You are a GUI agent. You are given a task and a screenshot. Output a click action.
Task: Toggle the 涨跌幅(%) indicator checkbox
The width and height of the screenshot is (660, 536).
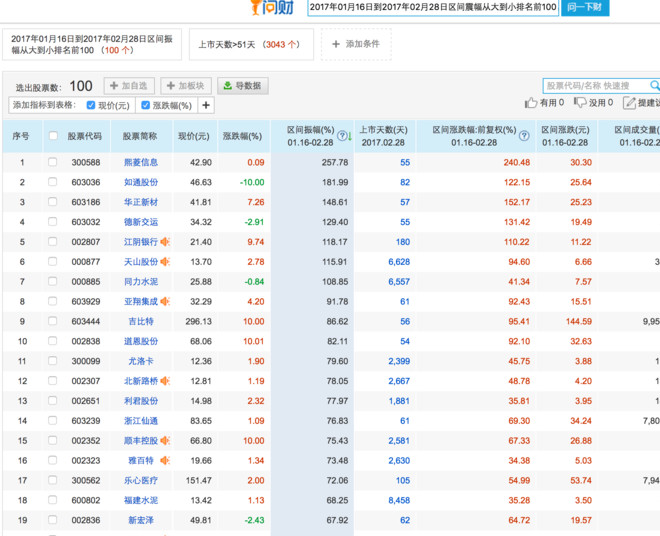145,105
